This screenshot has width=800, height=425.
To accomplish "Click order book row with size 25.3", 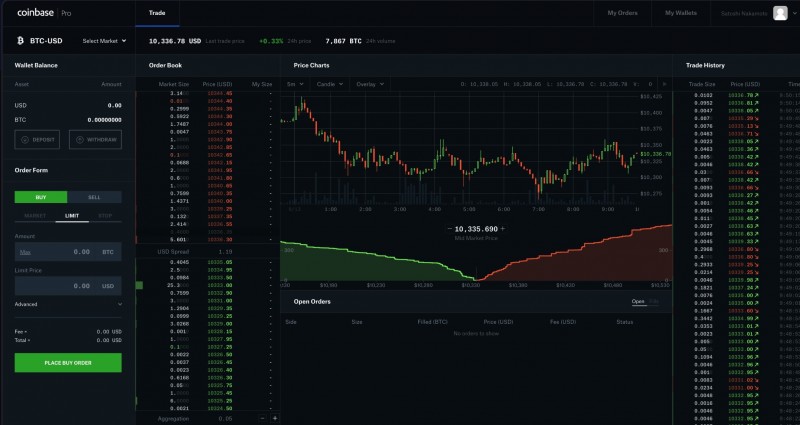I will coord(208,285).
